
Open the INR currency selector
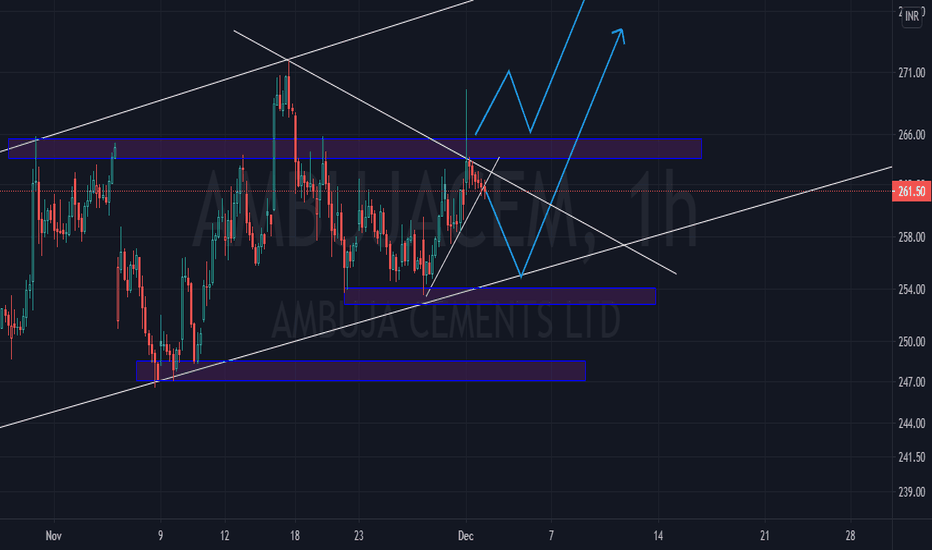(912, 17)
